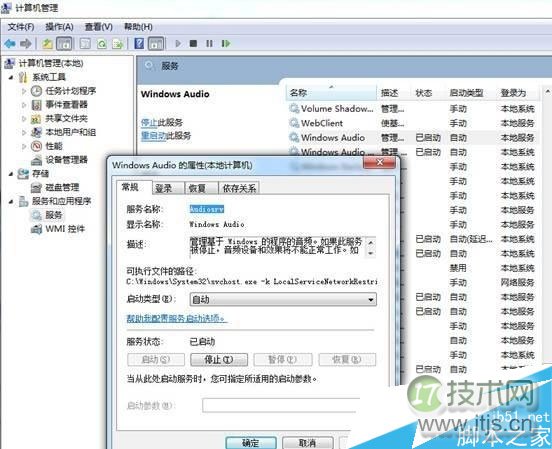The width and height of the screenshot is (552, 449).
Task: Open the 启动类型 dropdown
Action: click(x=283, y=299)
